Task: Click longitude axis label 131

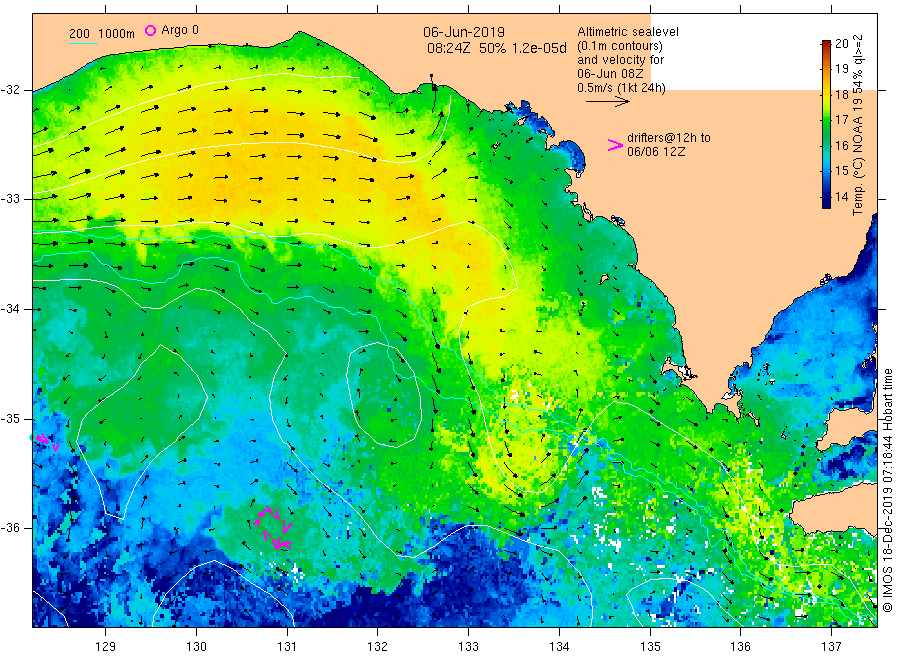Action: pos(287,647)
